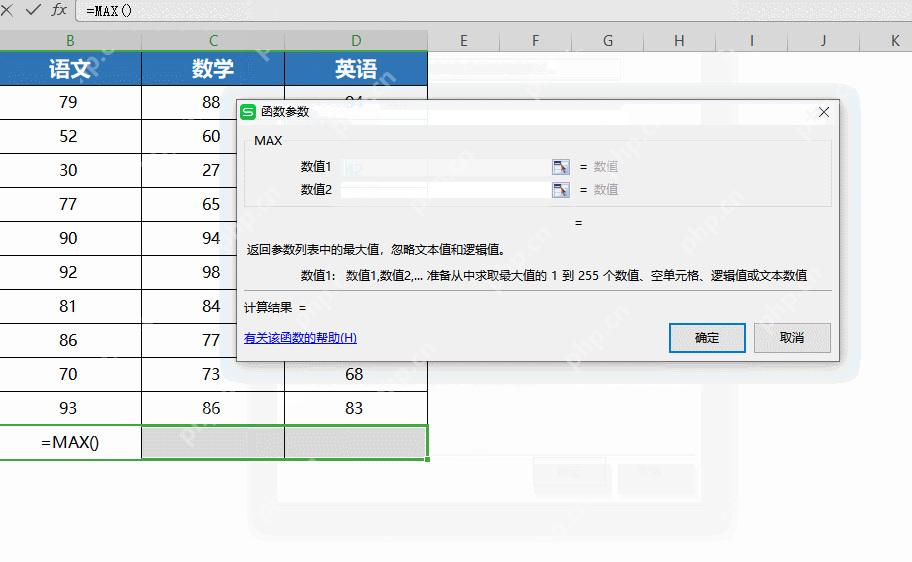Select column C header
The height and width of the screenshot is (562, 912).
pyautogui.click(x=213, y=41)
